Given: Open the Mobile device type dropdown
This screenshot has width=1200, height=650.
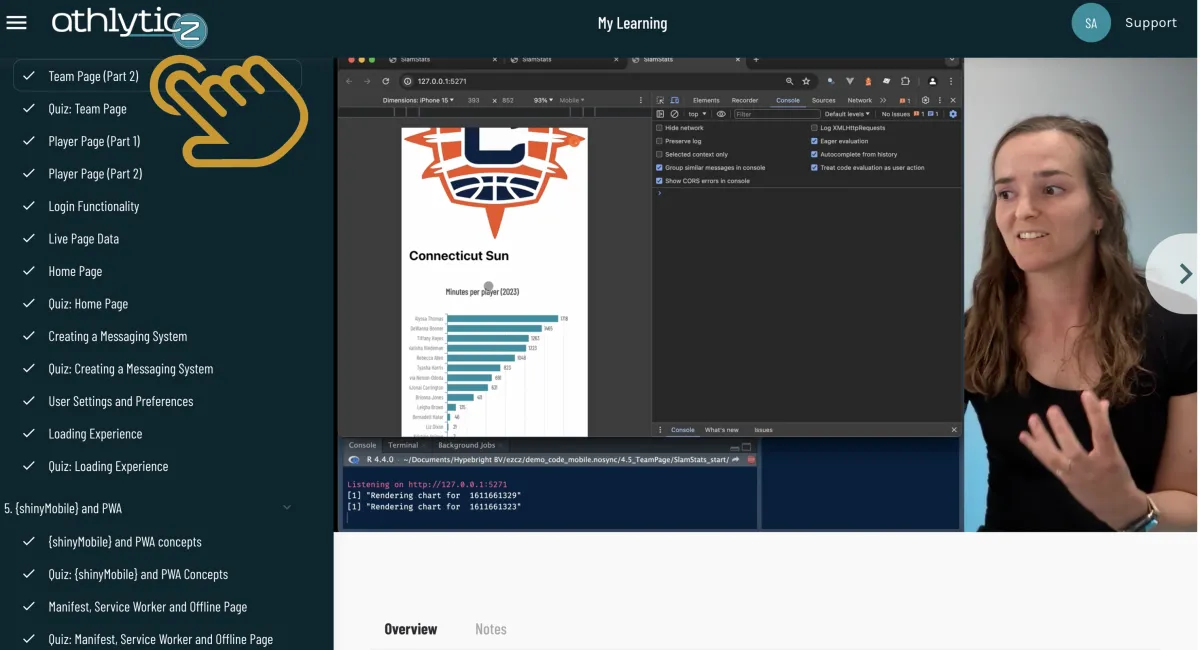Looking at the screenshot, I should [x=571, y=100].
